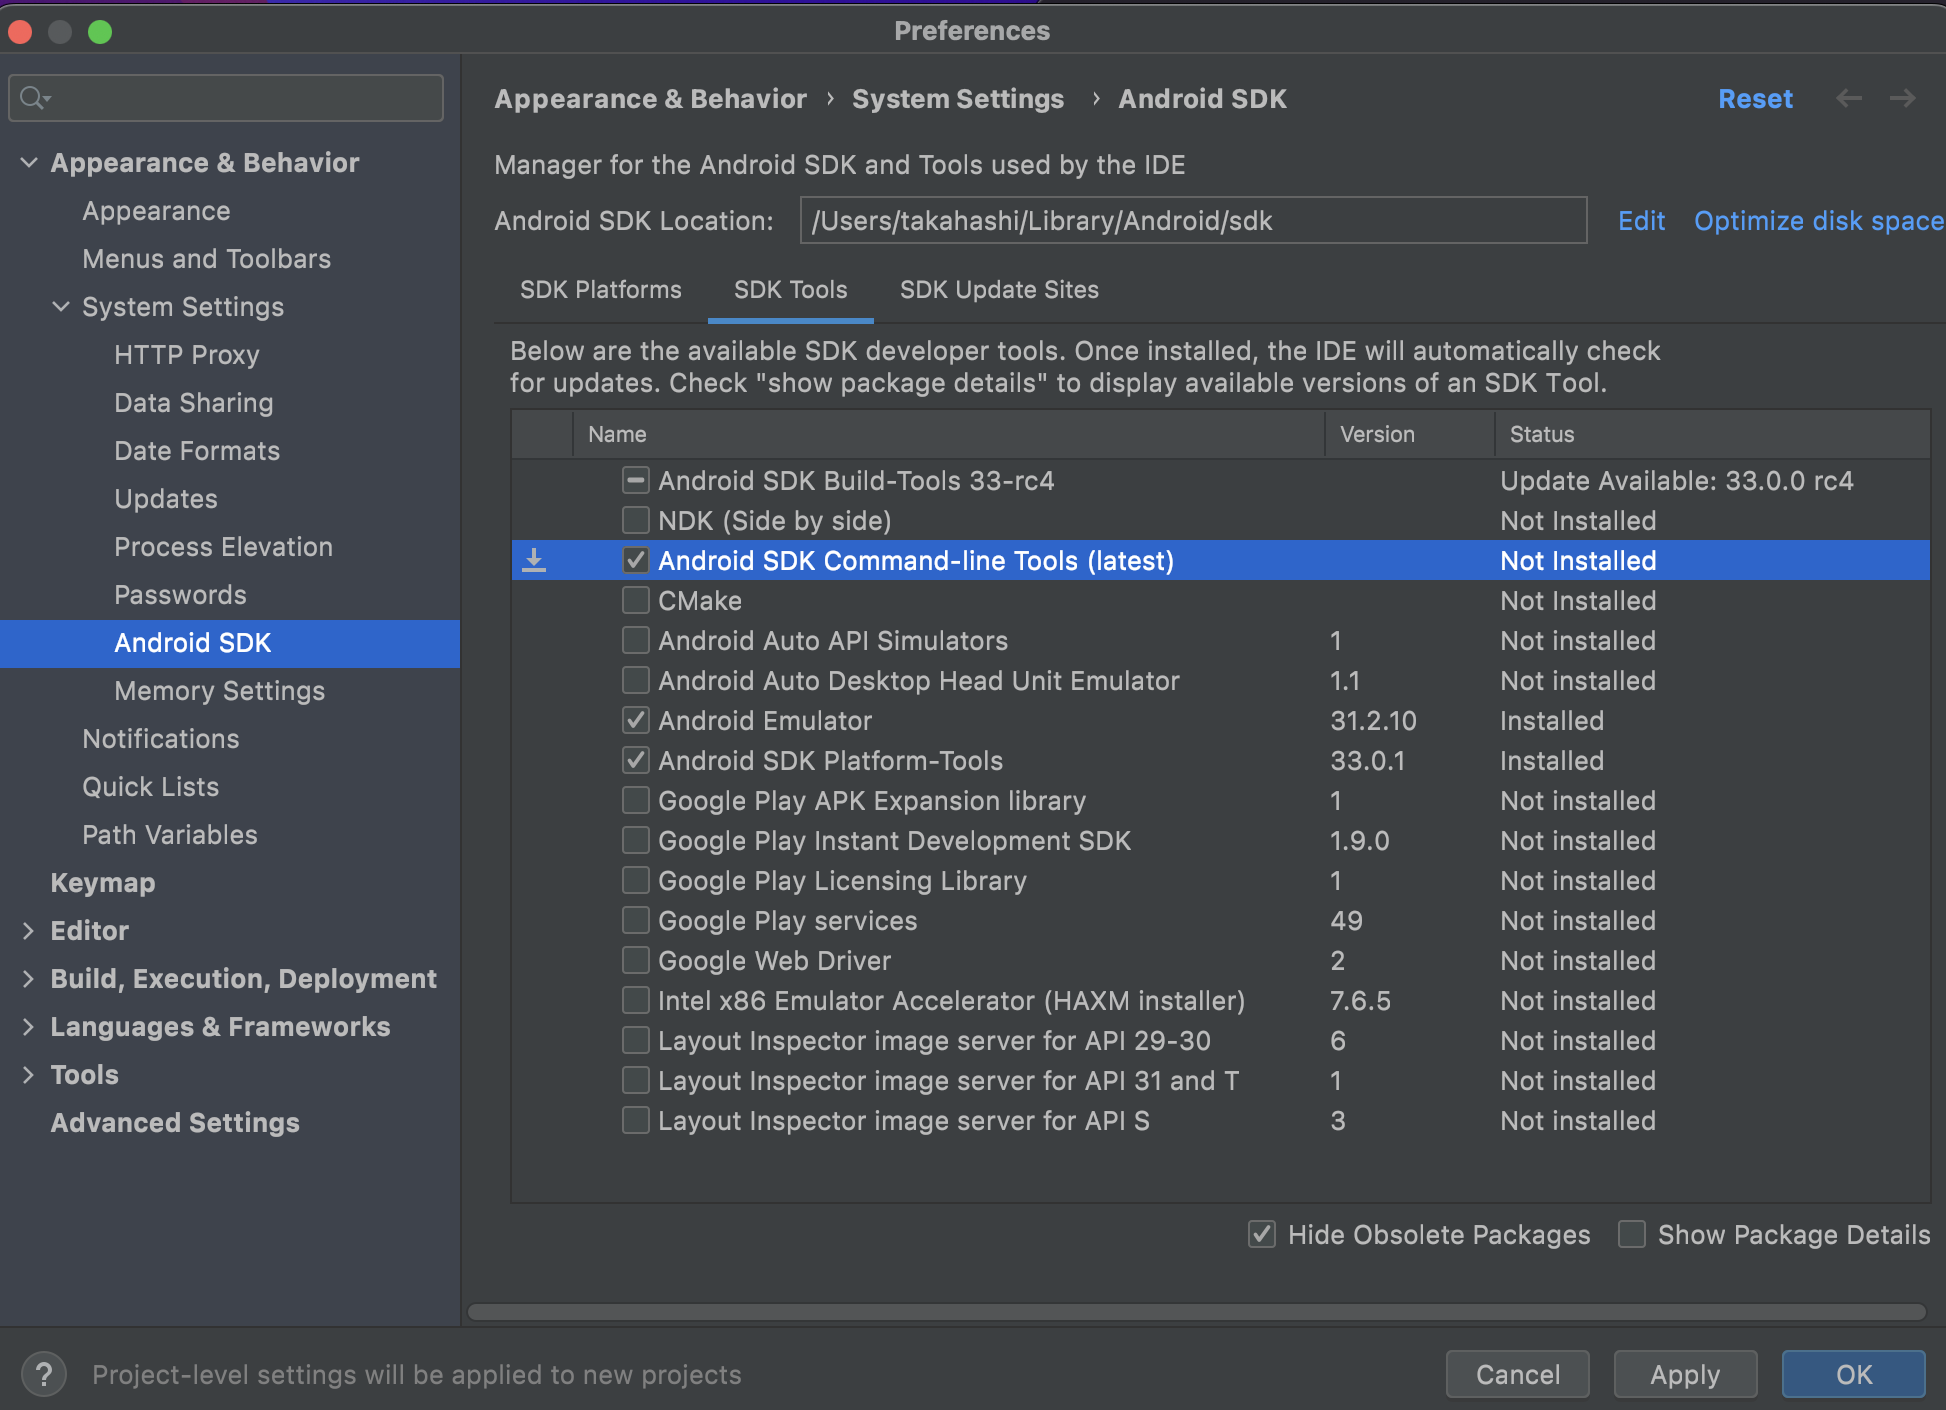This screenshot has width=1946, height=1410.
Task: Click the horizontal scrollbar at bottom
Action: tap(1196, 1312)
